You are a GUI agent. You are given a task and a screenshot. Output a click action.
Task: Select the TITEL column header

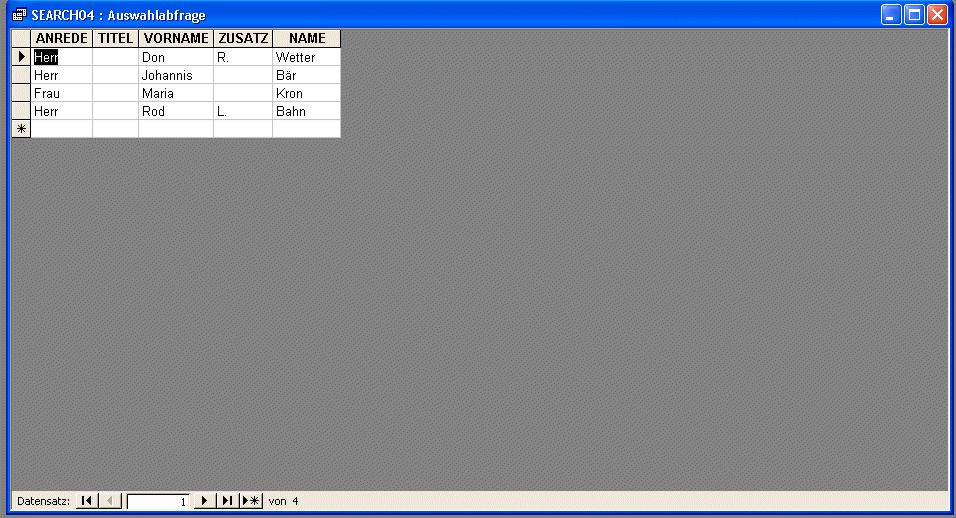115,38
